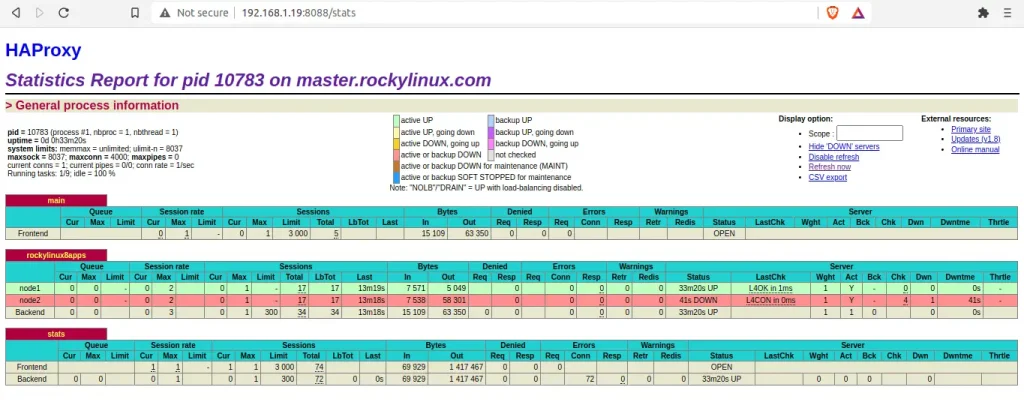The height and width of the screenshot is (417, 1024).
Task: Click the Scope text input field
Action: coord(869,133)
